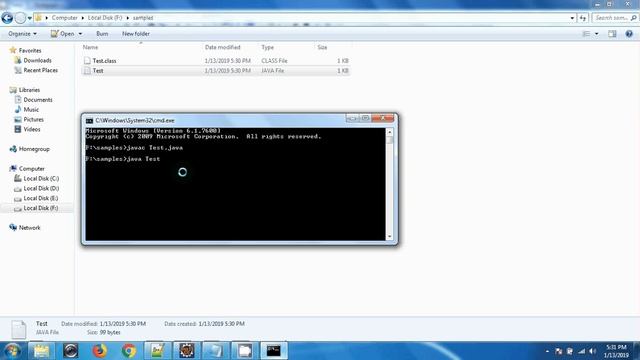
Task: Change your view icon in the toolbar
Action: point(586,34)
